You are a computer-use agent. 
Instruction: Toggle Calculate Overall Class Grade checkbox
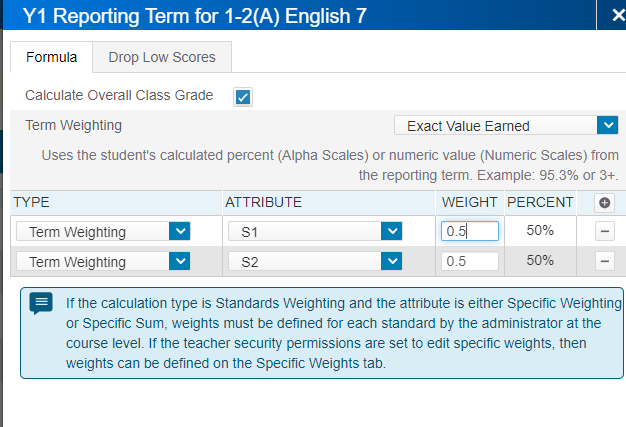(242, 96)
